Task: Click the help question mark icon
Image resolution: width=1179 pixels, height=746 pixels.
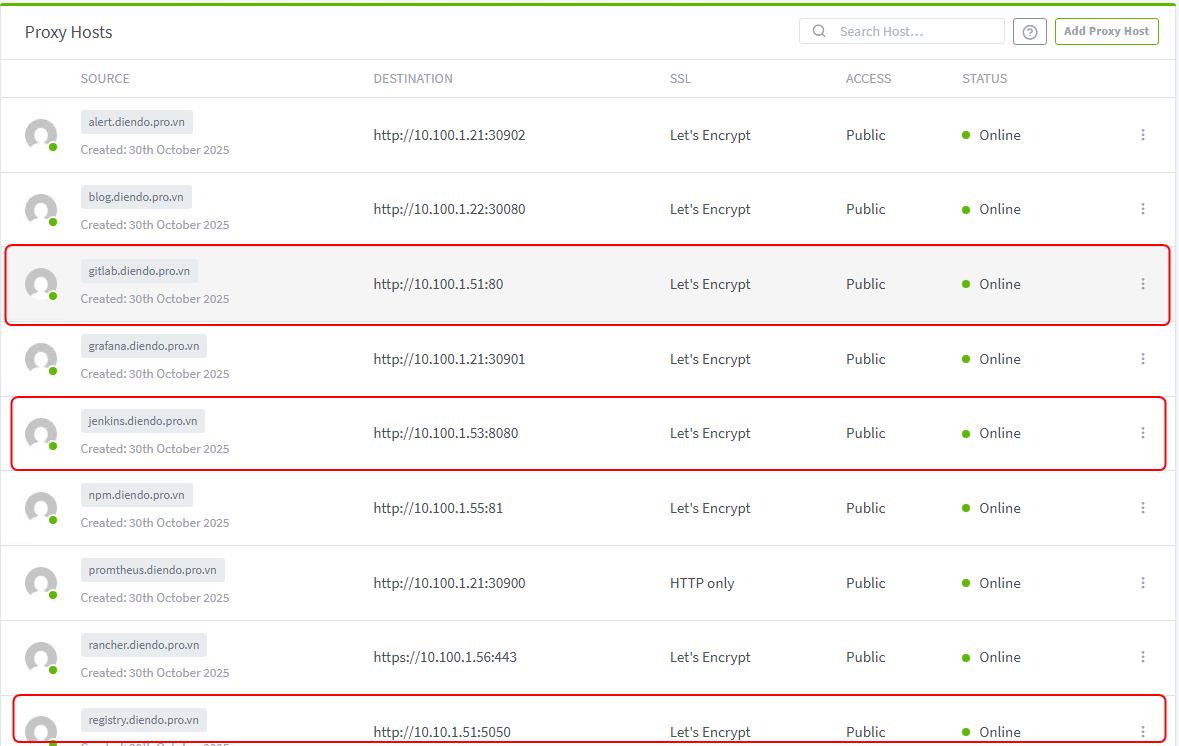Action: click(1029, 32)
